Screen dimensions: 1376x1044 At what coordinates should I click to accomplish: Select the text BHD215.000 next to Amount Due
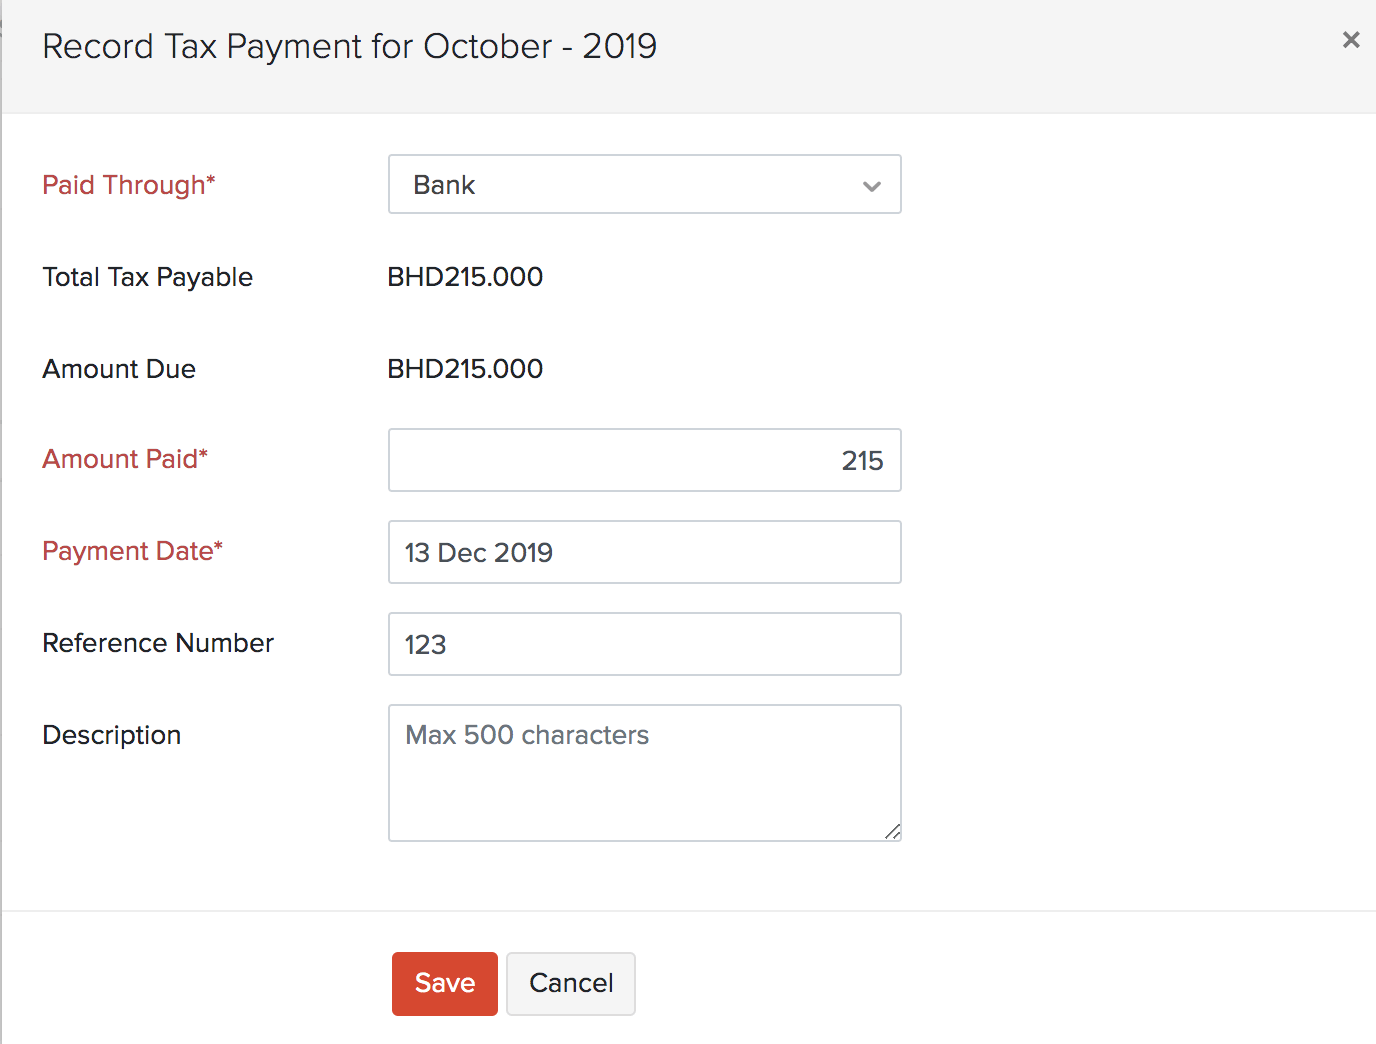[465, 368]
